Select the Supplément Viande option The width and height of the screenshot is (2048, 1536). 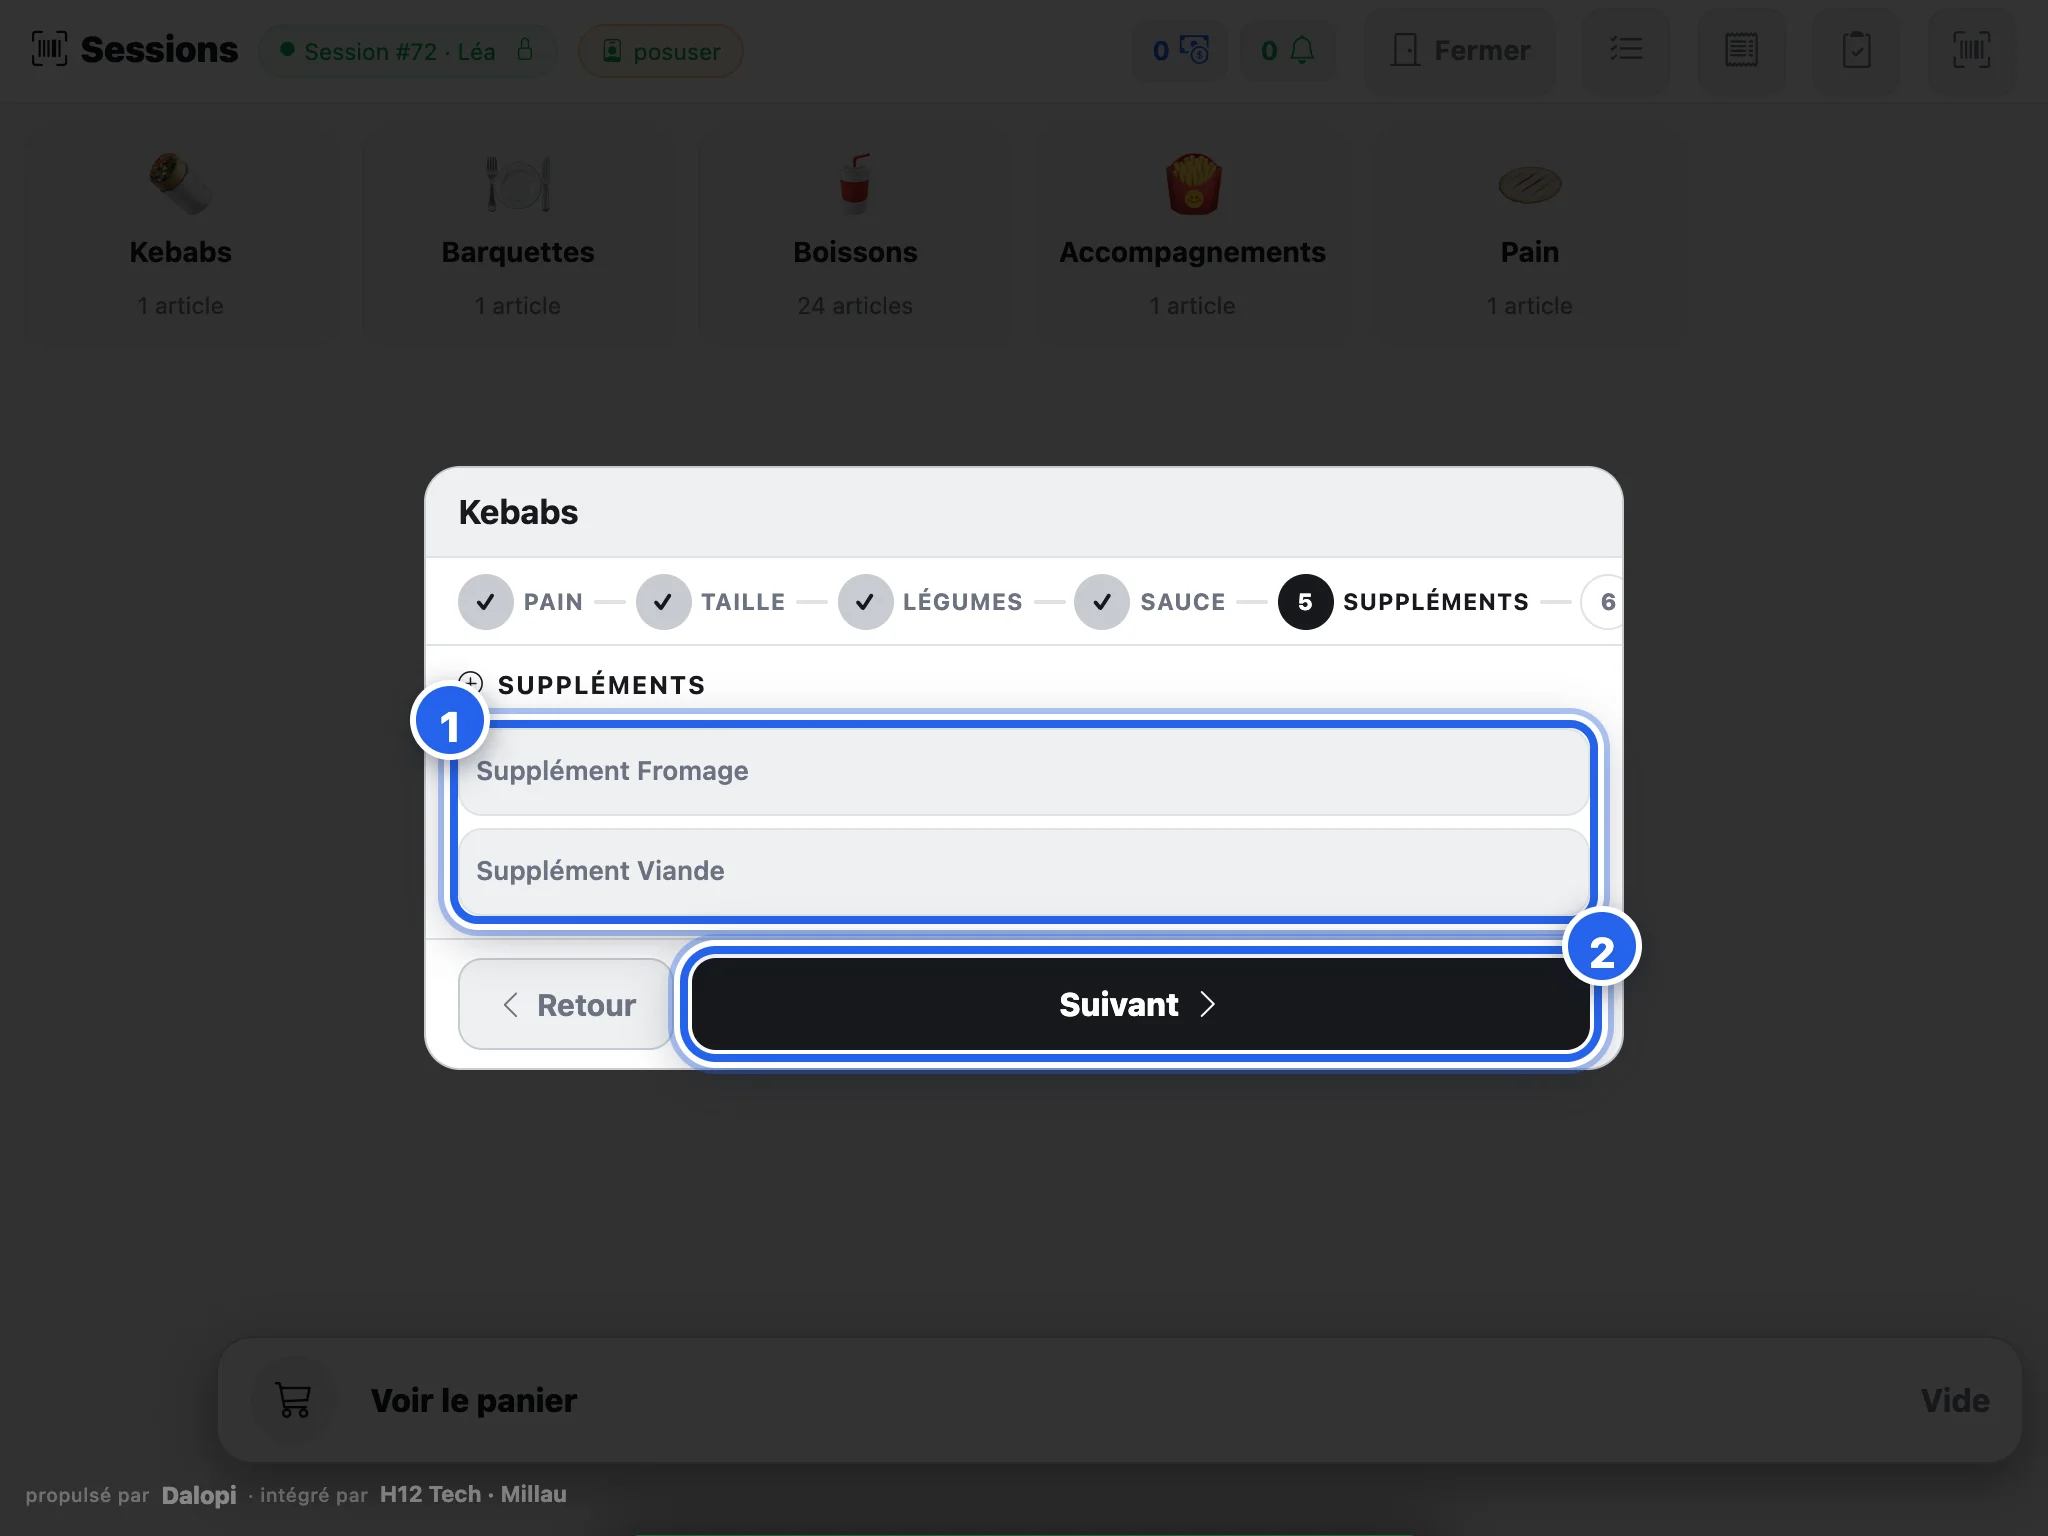click(x=1024, y=871)
